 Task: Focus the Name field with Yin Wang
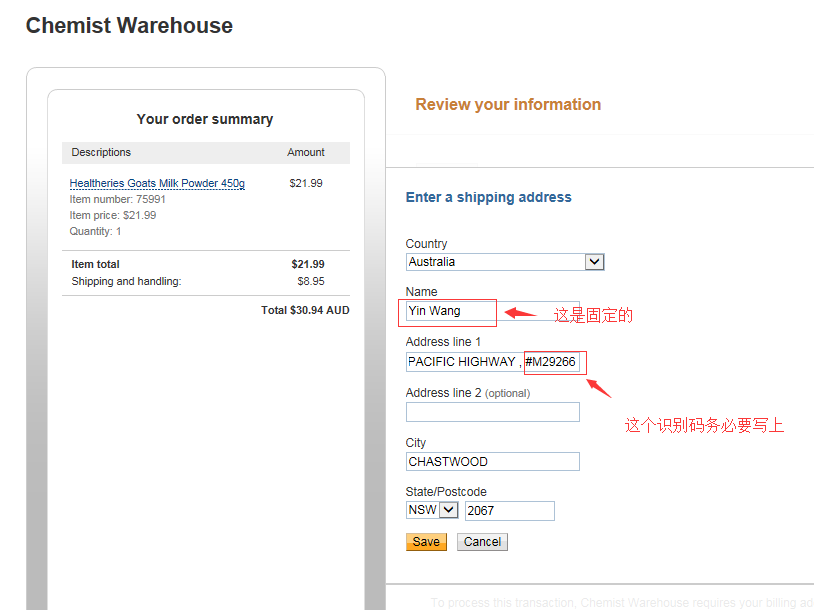click(493, 311)
